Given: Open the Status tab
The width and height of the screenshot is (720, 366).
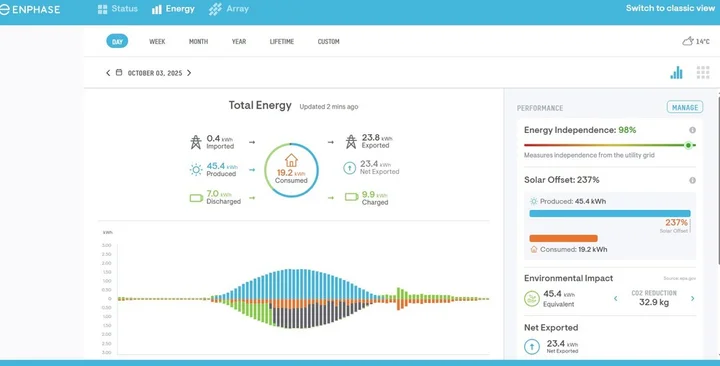Looking at the screenshot, I should pyautogui.click(x=118, y=9).
